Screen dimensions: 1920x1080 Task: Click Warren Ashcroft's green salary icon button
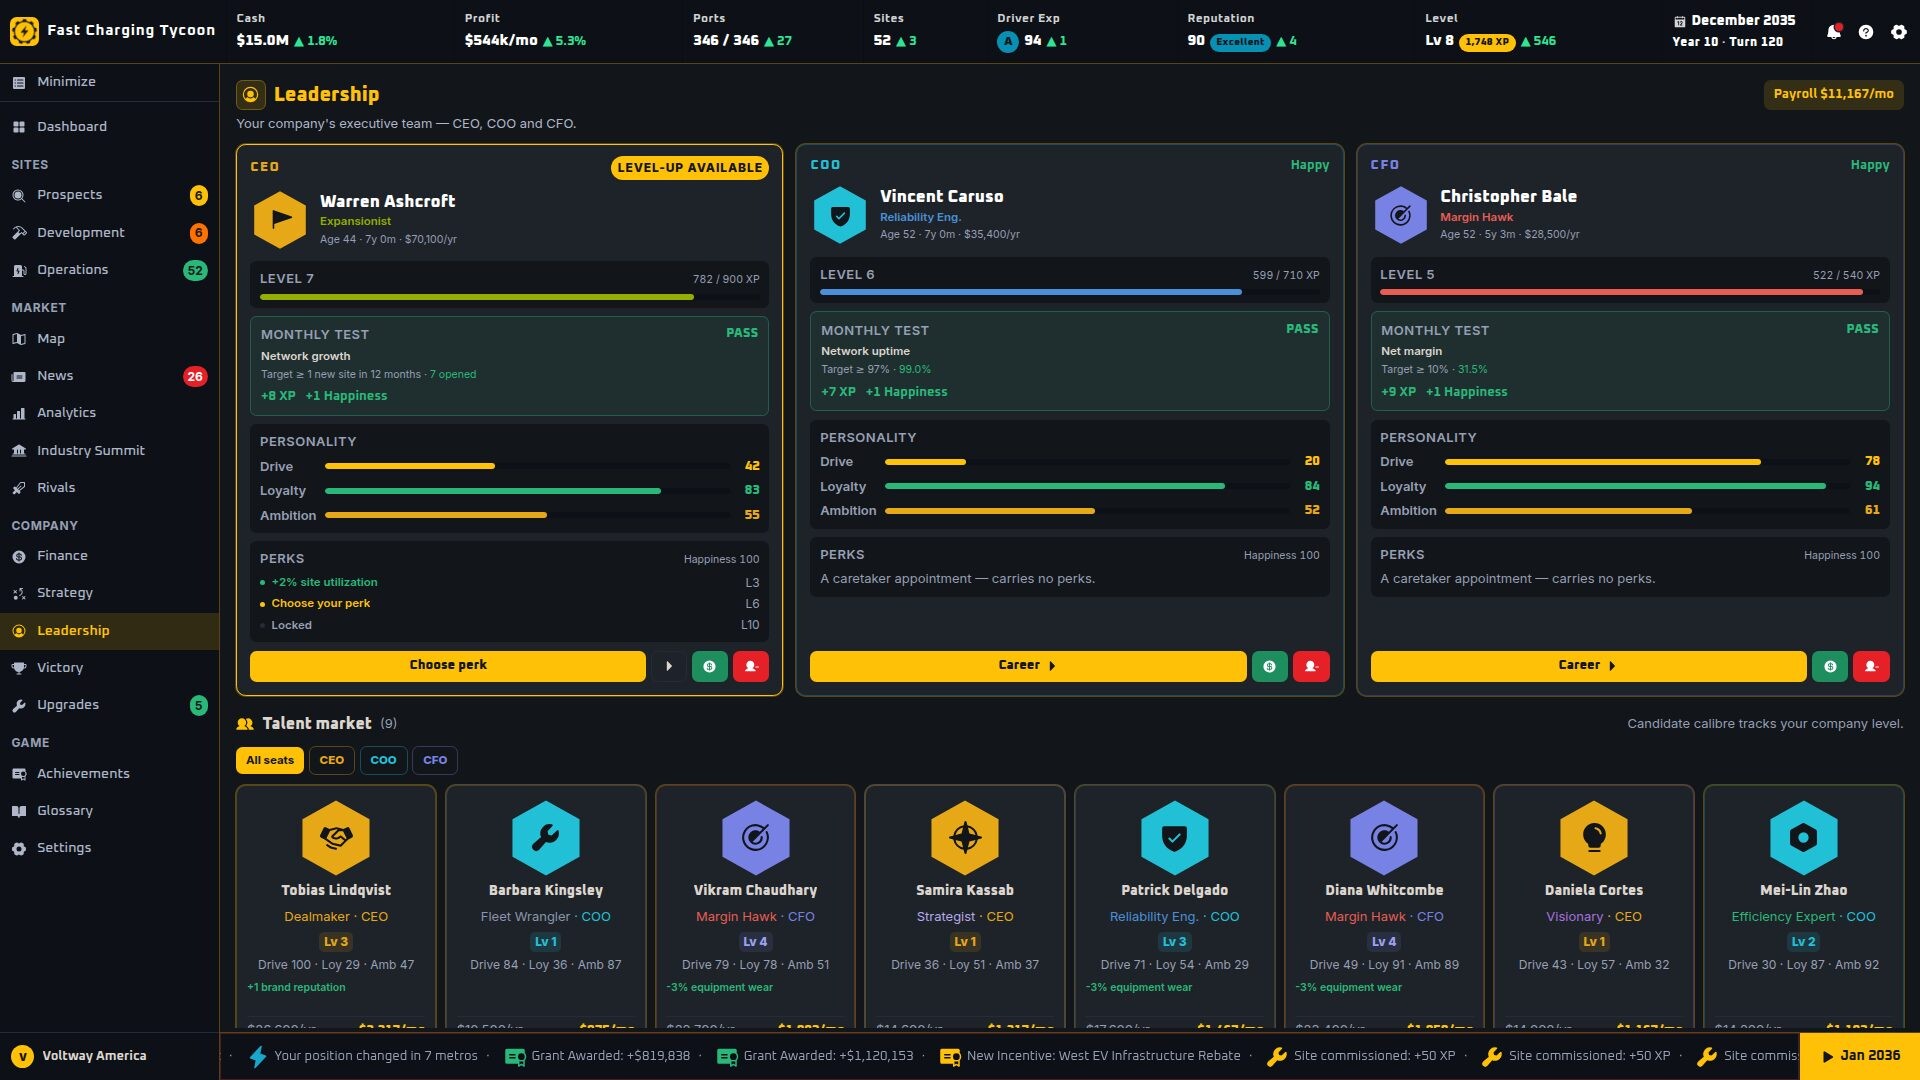pos(710,666)
